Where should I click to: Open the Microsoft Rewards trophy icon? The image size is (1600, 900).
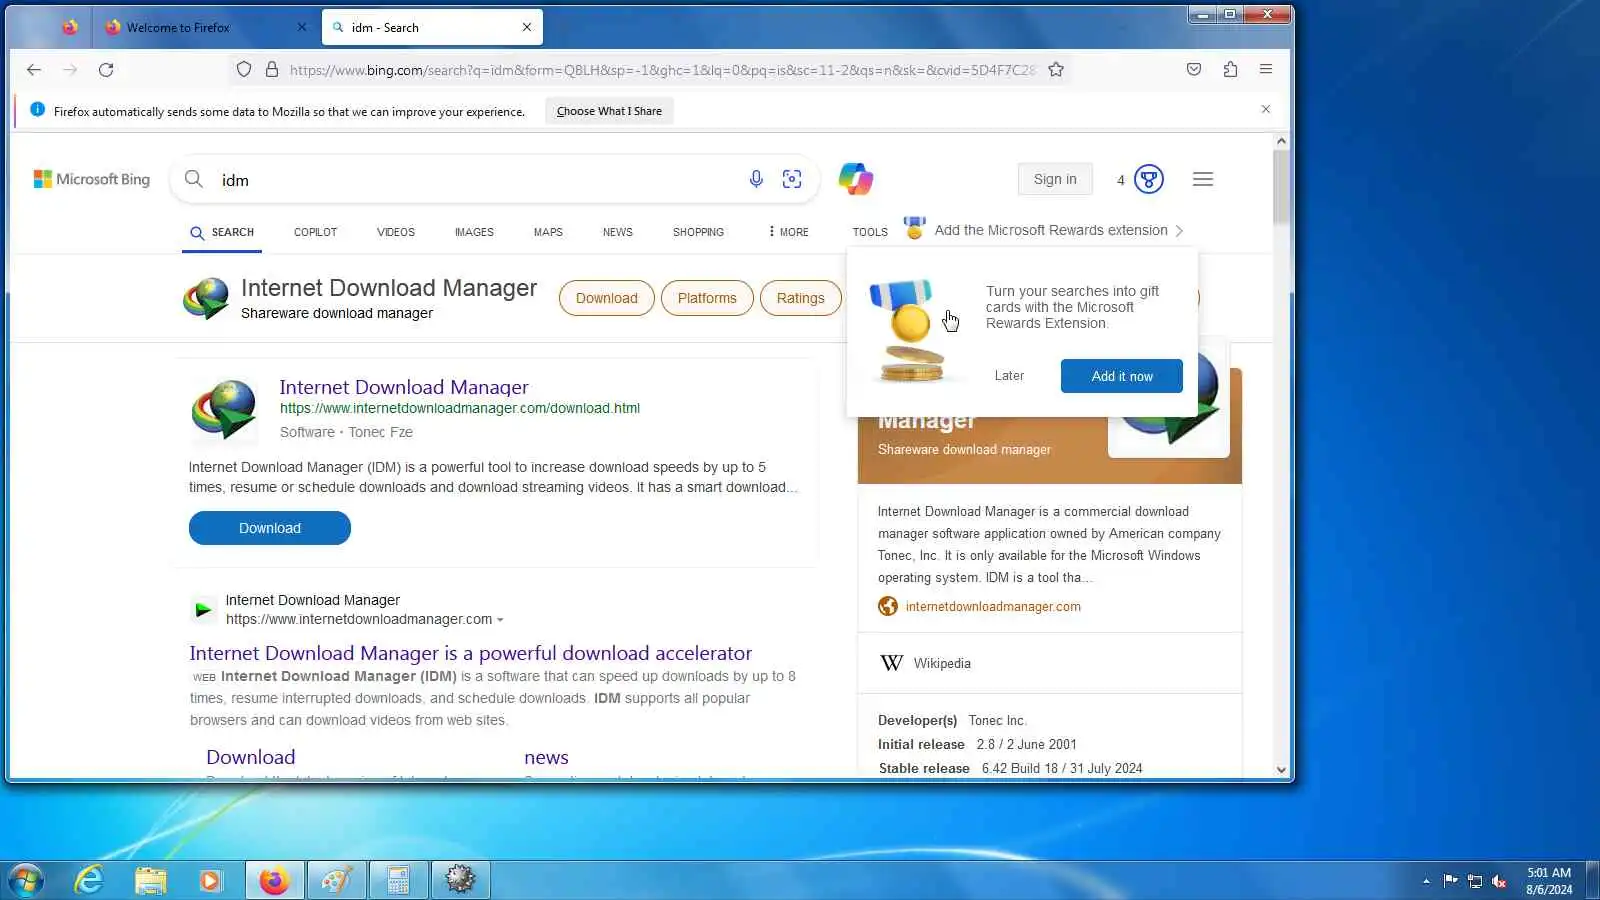point(1149,179)
